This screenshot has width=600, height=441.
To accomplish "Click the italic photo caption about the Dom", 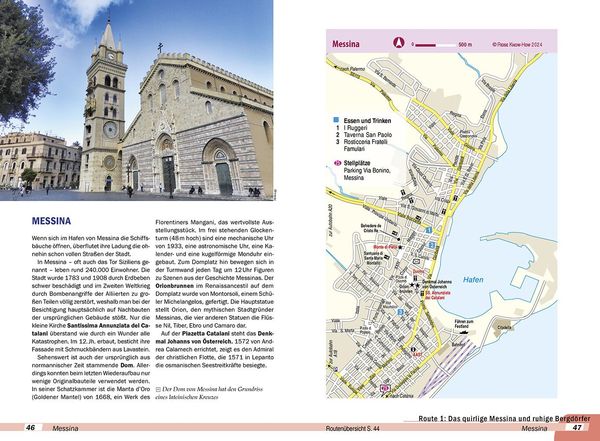I will point(209,393).
